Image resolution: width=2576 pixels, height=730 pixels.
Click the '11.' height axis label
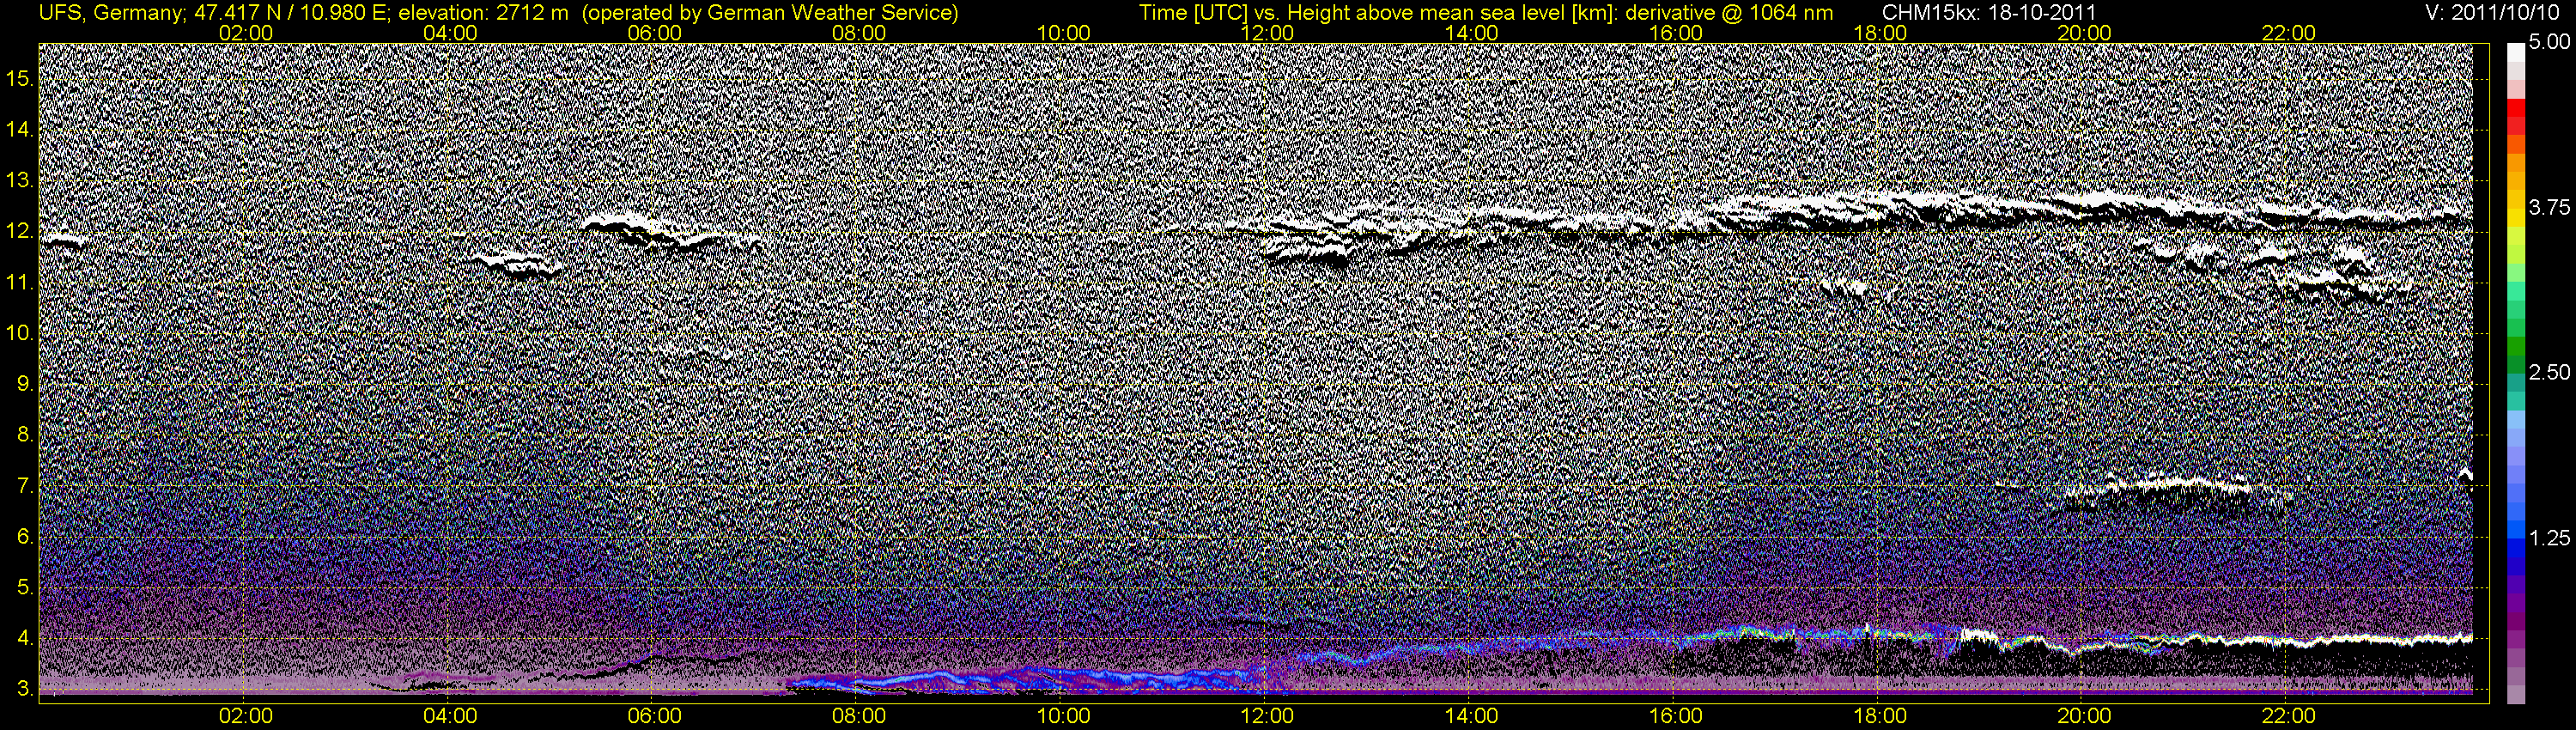(x=20, y=283)
